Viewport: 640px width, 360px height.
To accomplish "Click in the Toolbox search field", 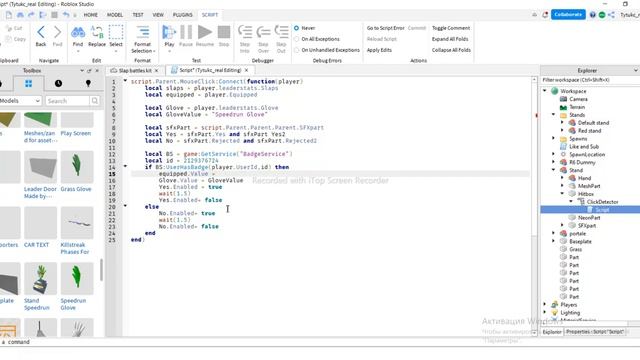I will point(67,100).
